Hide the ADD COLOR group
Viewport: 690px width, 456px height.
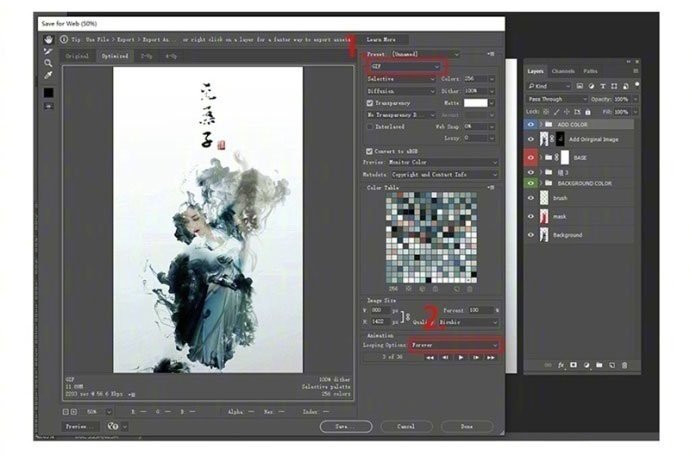click(531, 125)
